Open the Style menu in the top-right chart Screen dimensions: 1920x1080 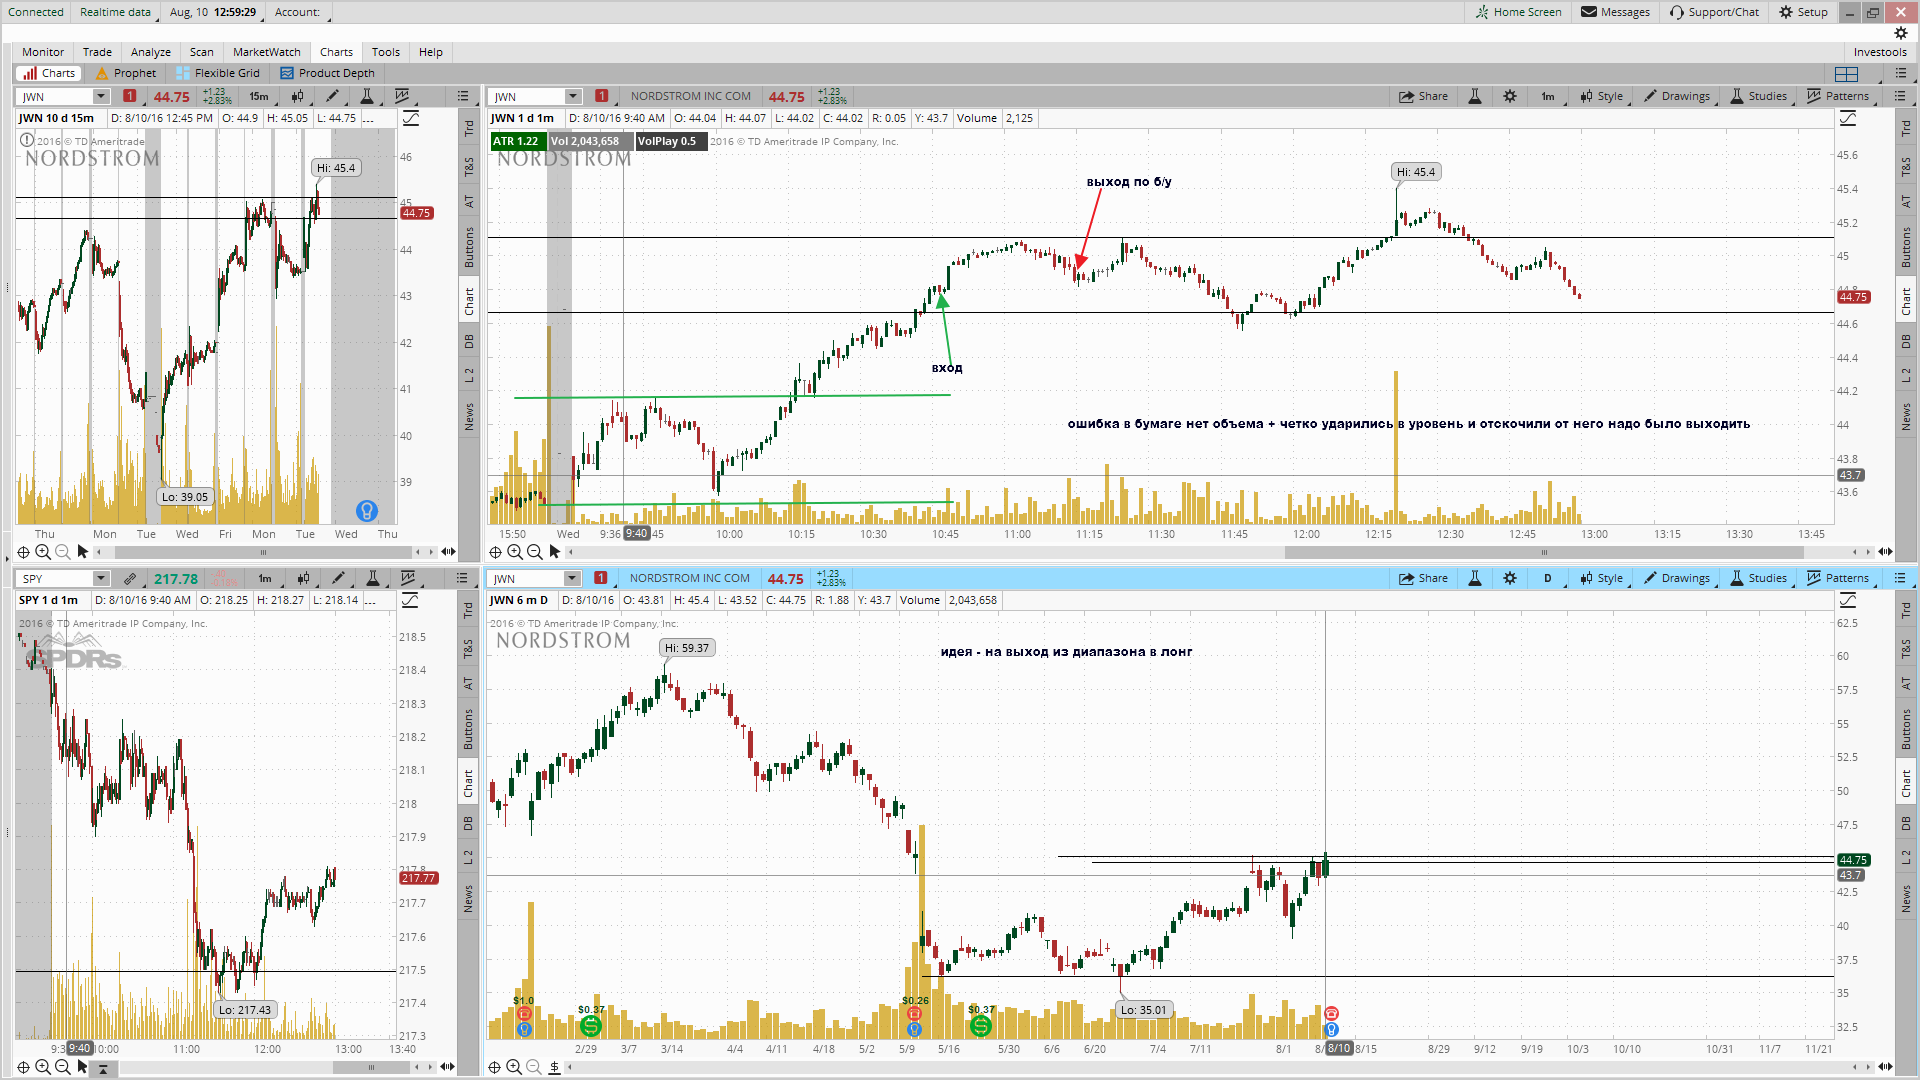1602,97
